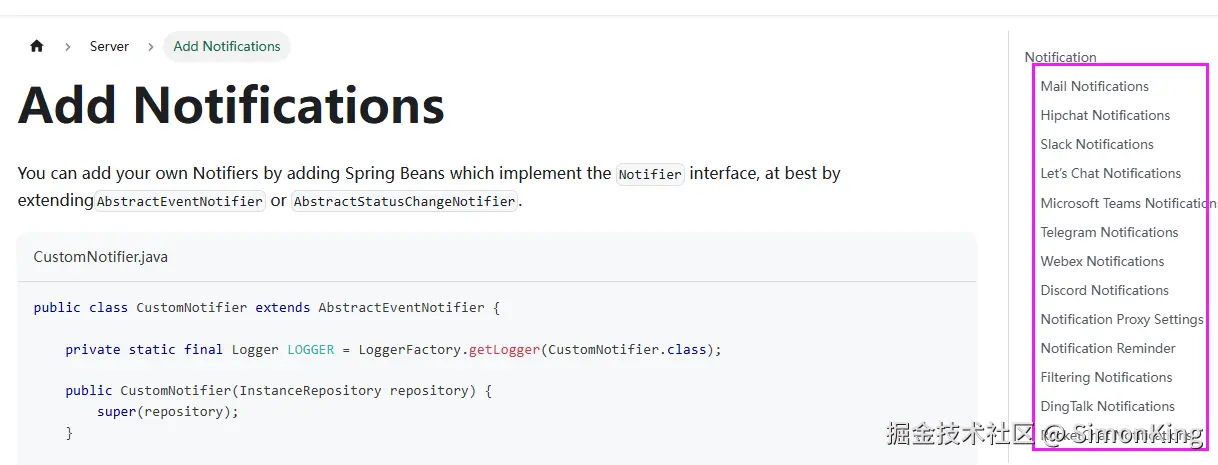Jump to Slack Notifications

pos(1097,144)
